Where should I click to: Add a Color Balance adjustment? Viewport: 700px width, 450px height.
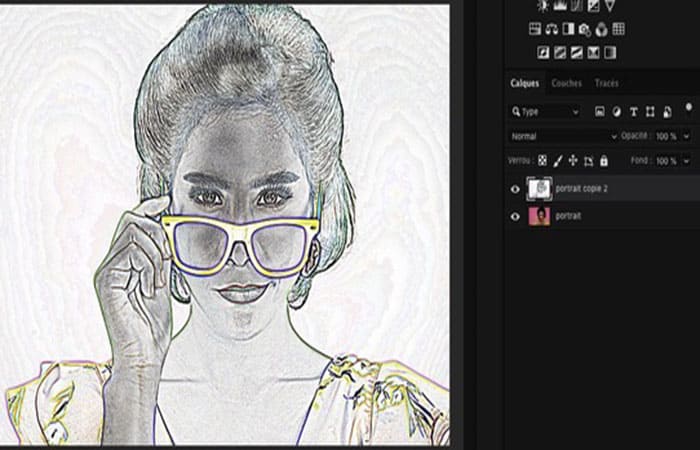point(552,29)
